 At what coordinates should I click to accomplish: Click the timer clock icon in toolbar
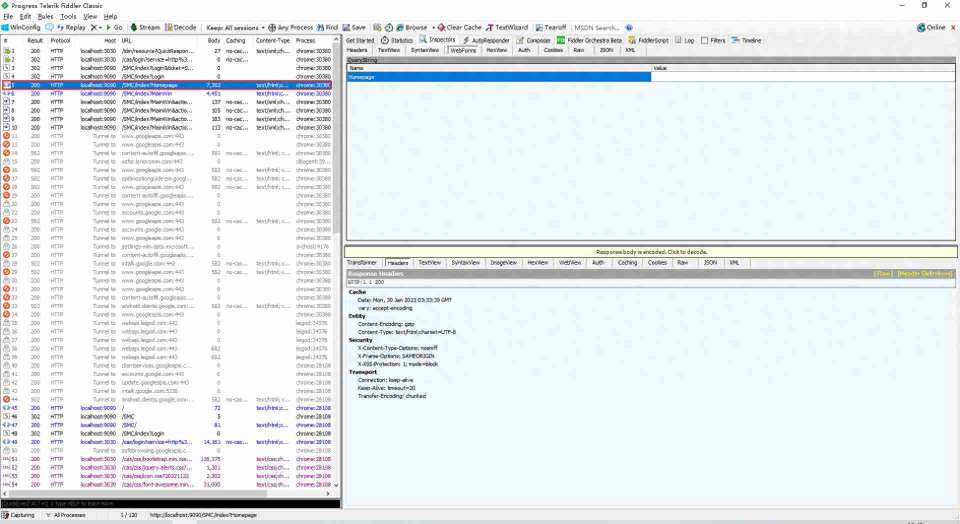pyautogui.click(x=388, y=28)
